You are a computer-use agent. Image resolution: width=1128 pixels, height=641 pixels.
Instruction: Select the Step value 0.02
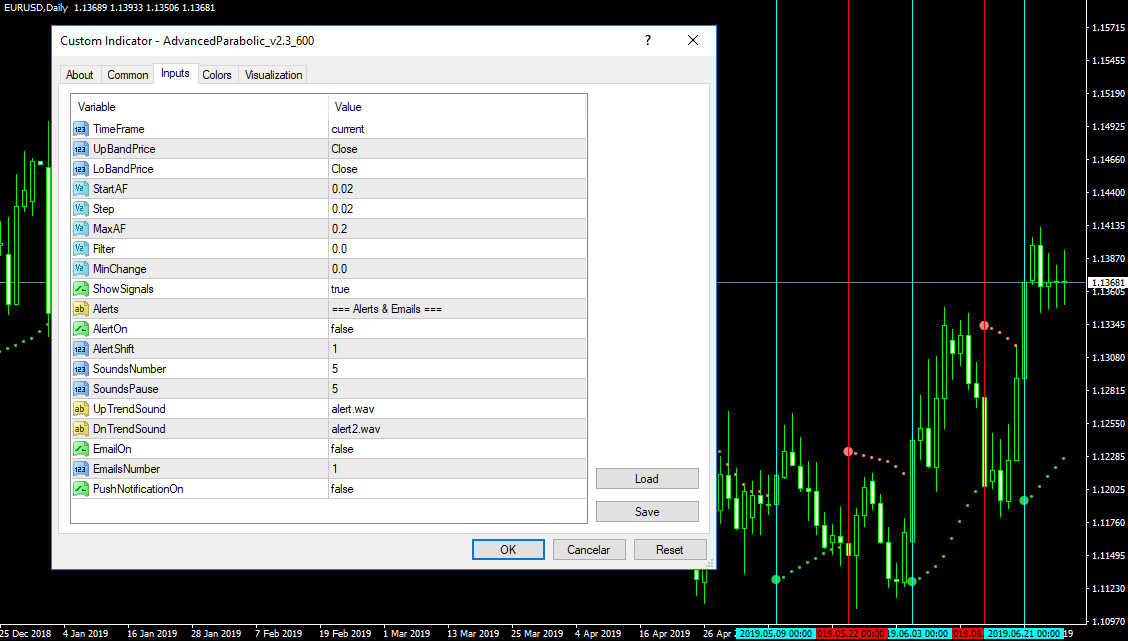458,209
